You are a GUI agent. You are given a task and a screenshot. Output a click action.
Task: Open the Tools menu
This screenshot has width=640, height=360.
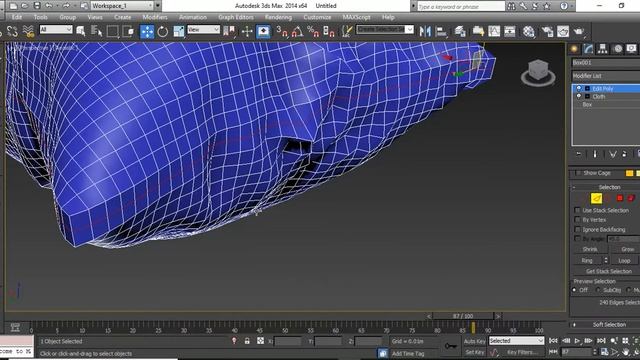pyautogui.click(x=40, y=17)
